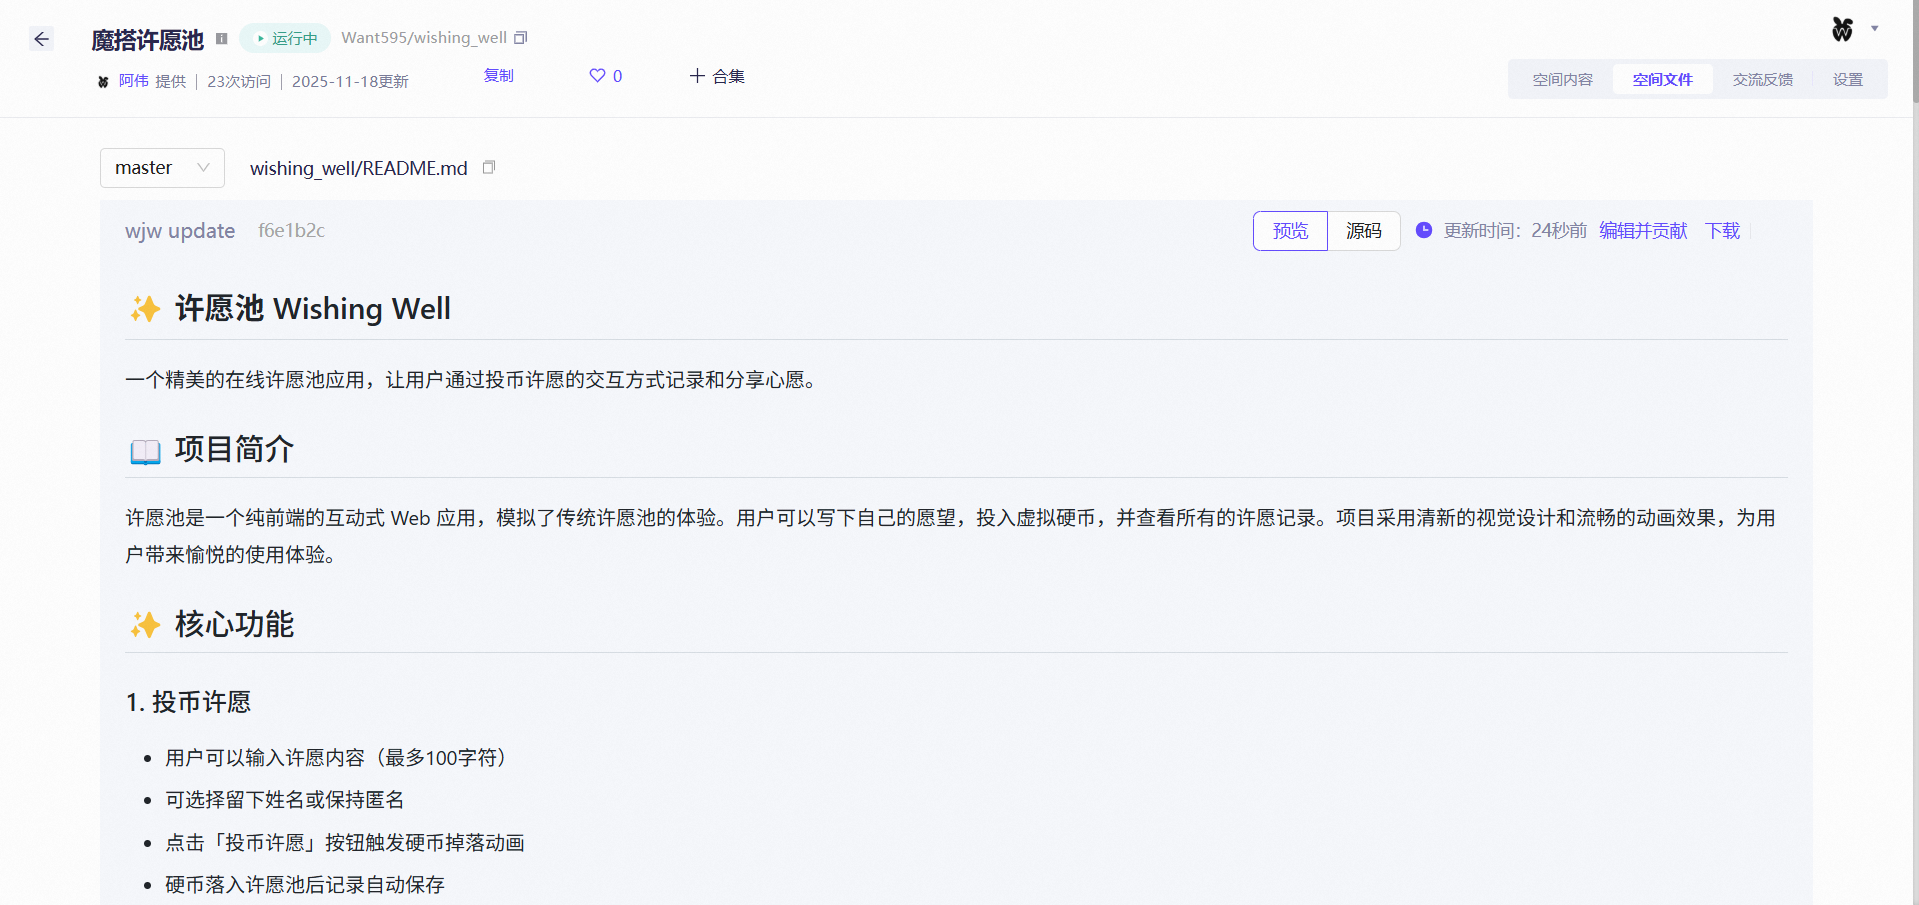The width and height of the screenshot is (1919, 905).
Task: Expand the master branch dropdown
Action: 162,168
